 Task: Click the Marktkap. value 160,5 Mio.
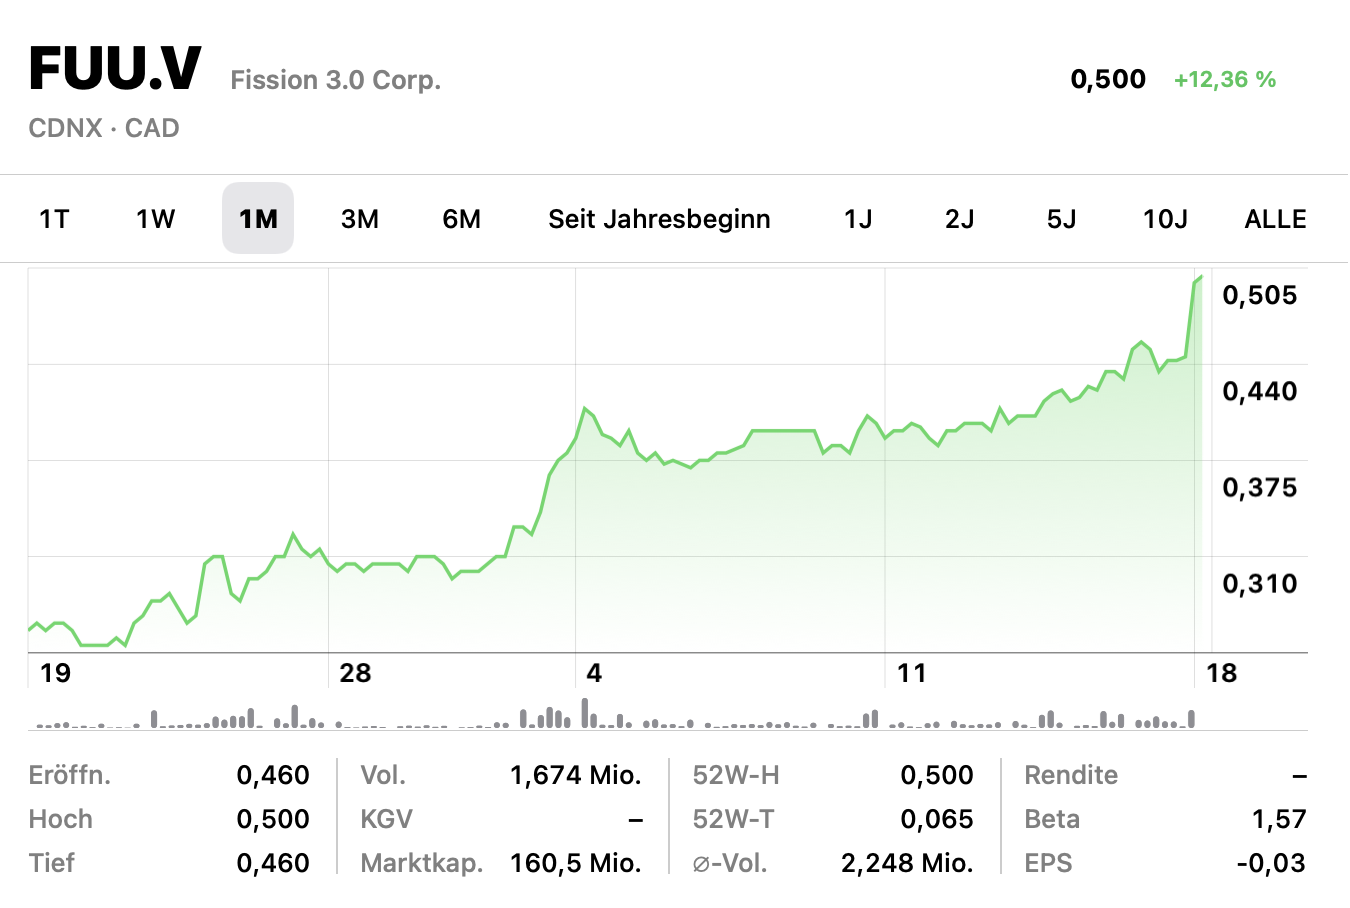click(575, 863)
